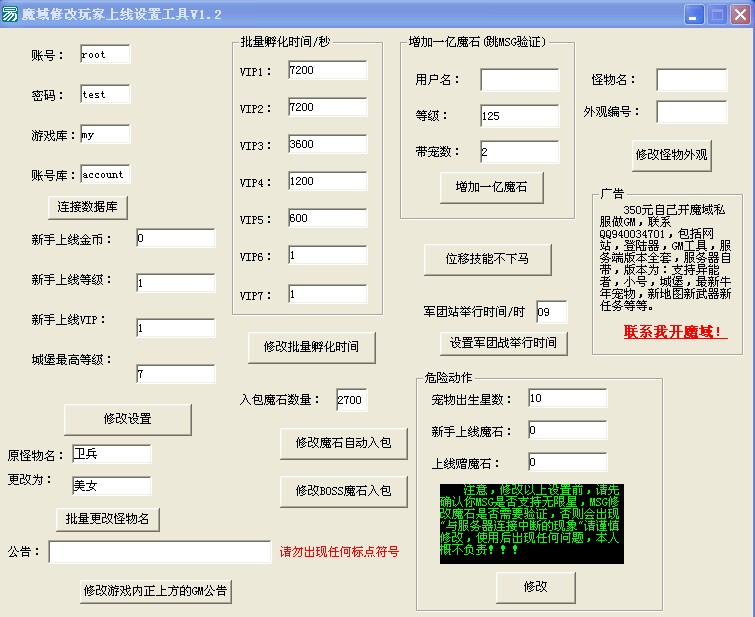Focus the 宠物出生星数 input field
The image size is (755, 617).
click(566, 399)
